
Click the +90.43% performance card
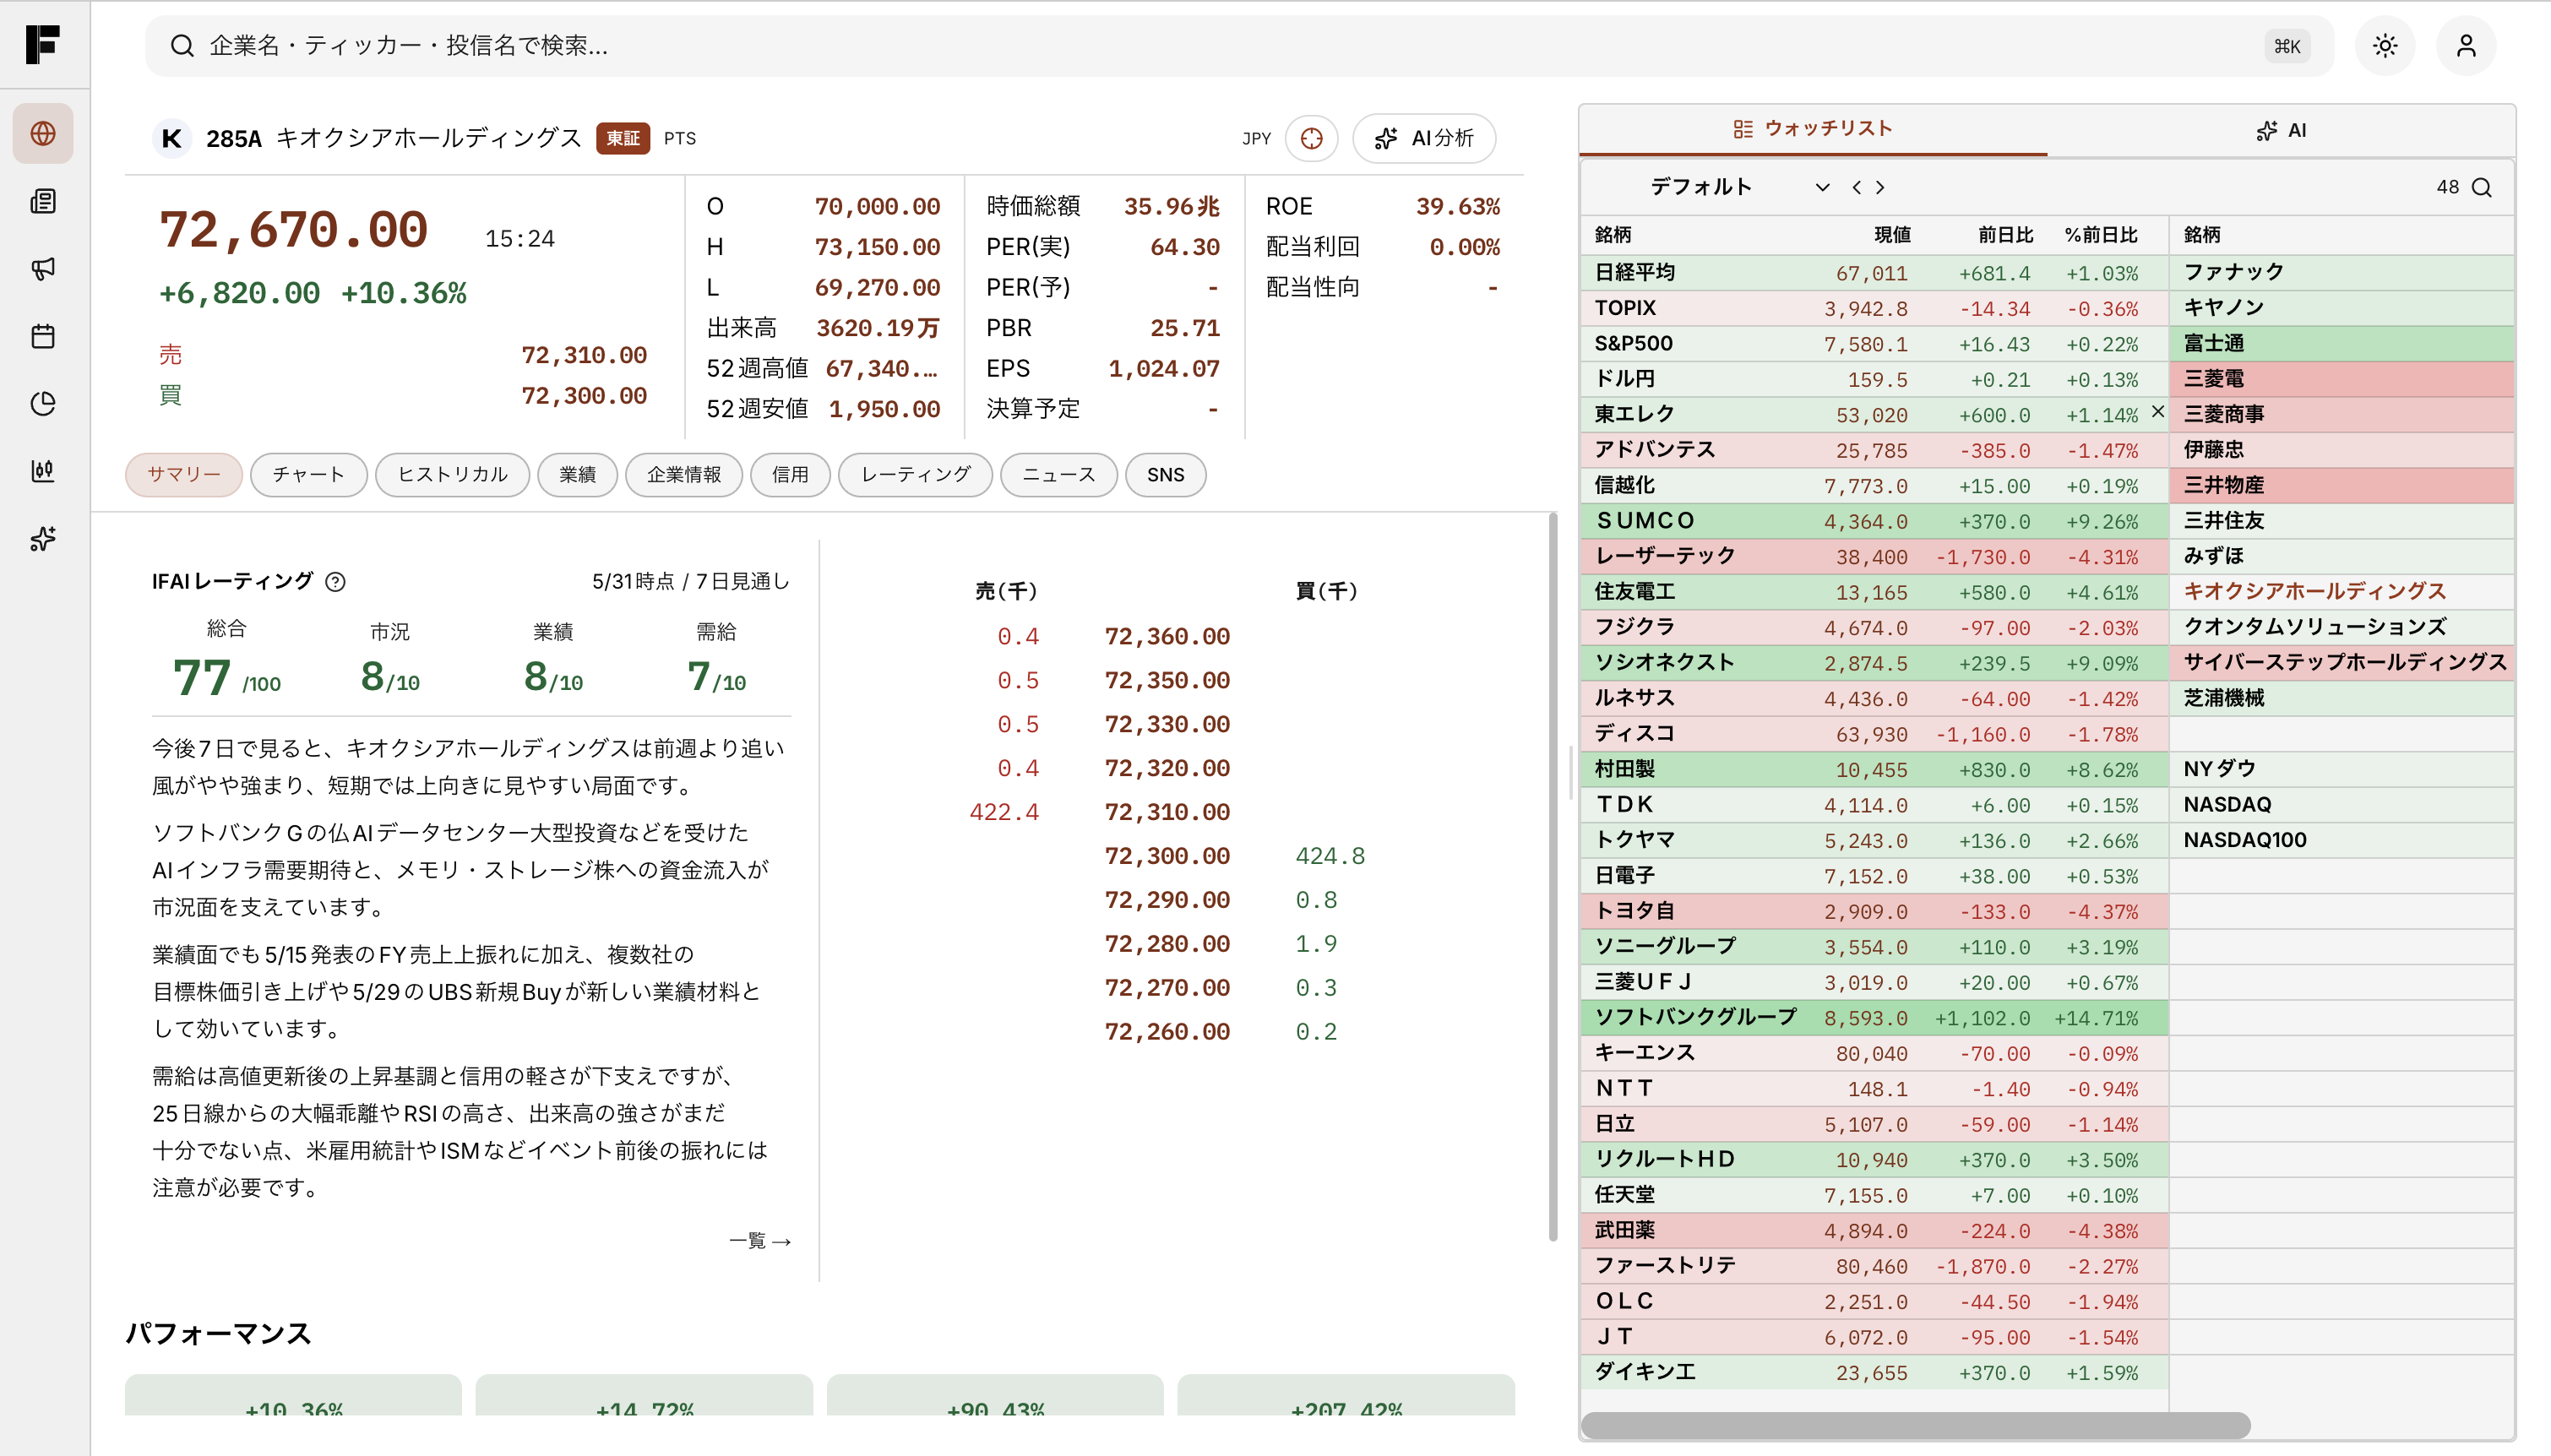[995, 1396]
